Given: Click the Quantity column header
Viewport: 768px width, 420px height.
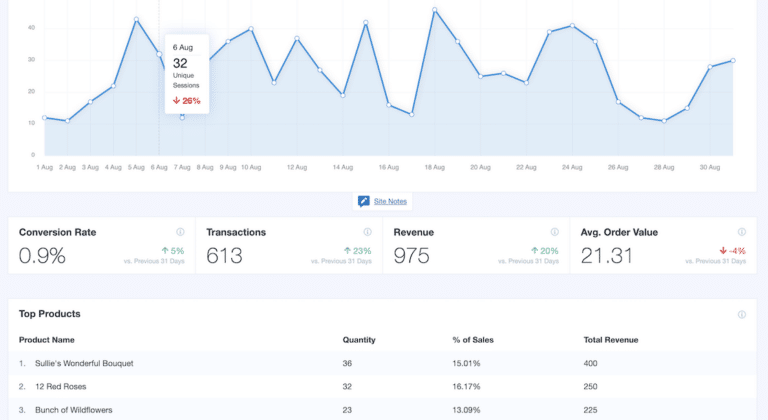Looking at the screenshot, I should pos(359,340).
